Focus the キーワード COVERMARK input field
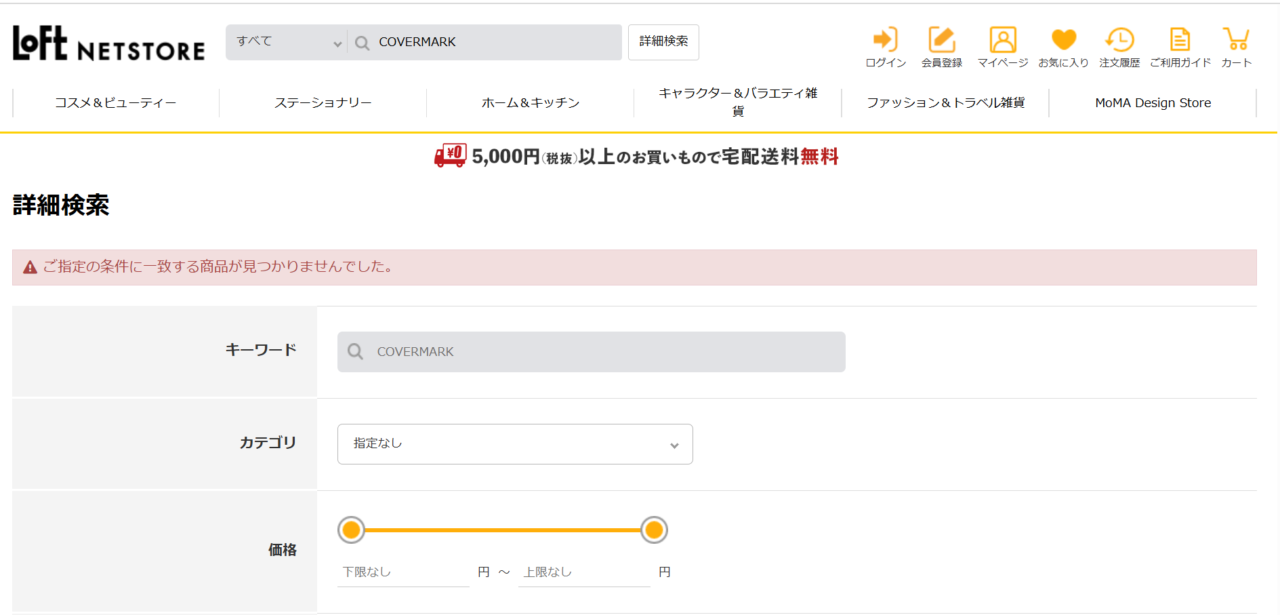1280x615 pixels. pos(591,352)
